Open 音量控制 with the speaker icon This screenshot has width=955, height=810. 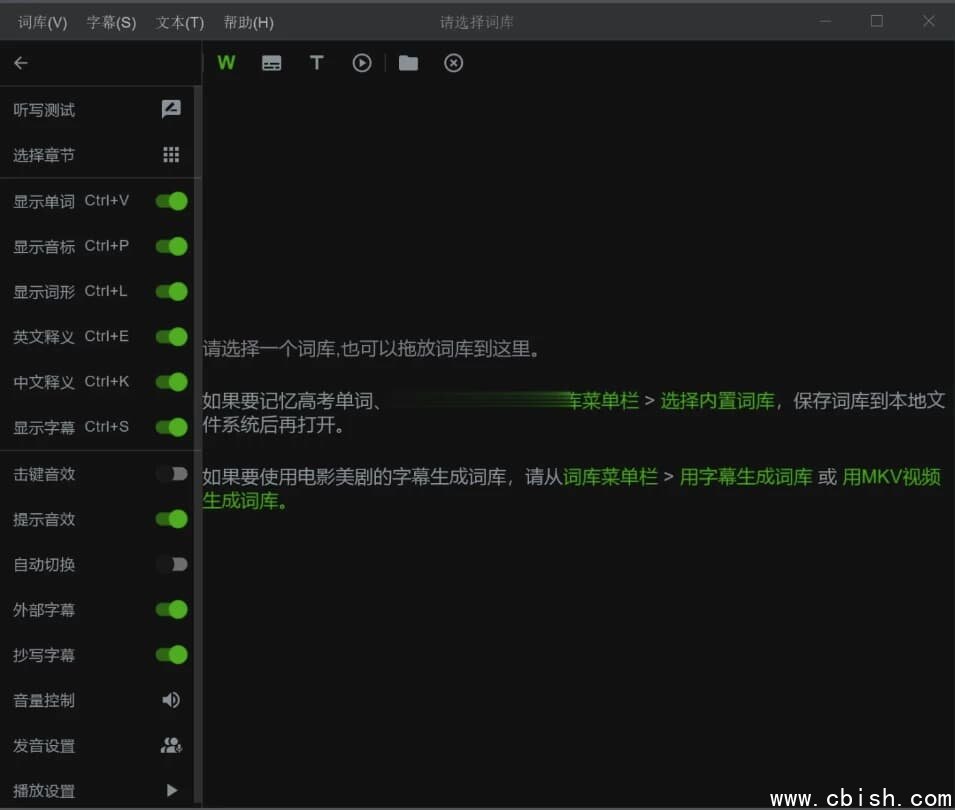170,700
